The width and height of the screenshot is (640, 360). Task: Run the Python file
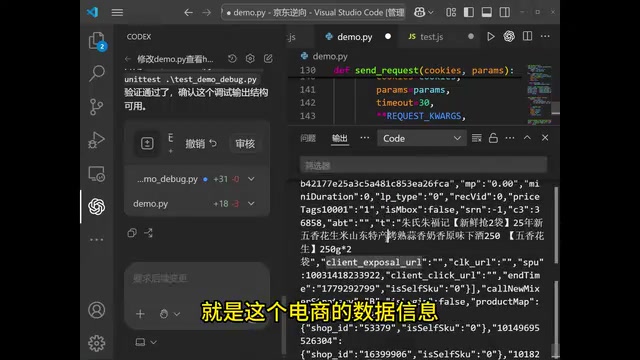coord(491,37)
